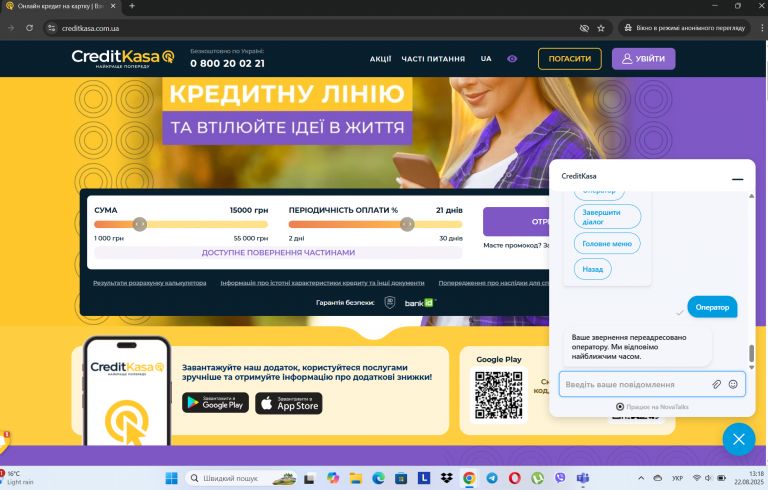
Task: Open Telegram from the taskbar
Action: [x=492, y=478]
